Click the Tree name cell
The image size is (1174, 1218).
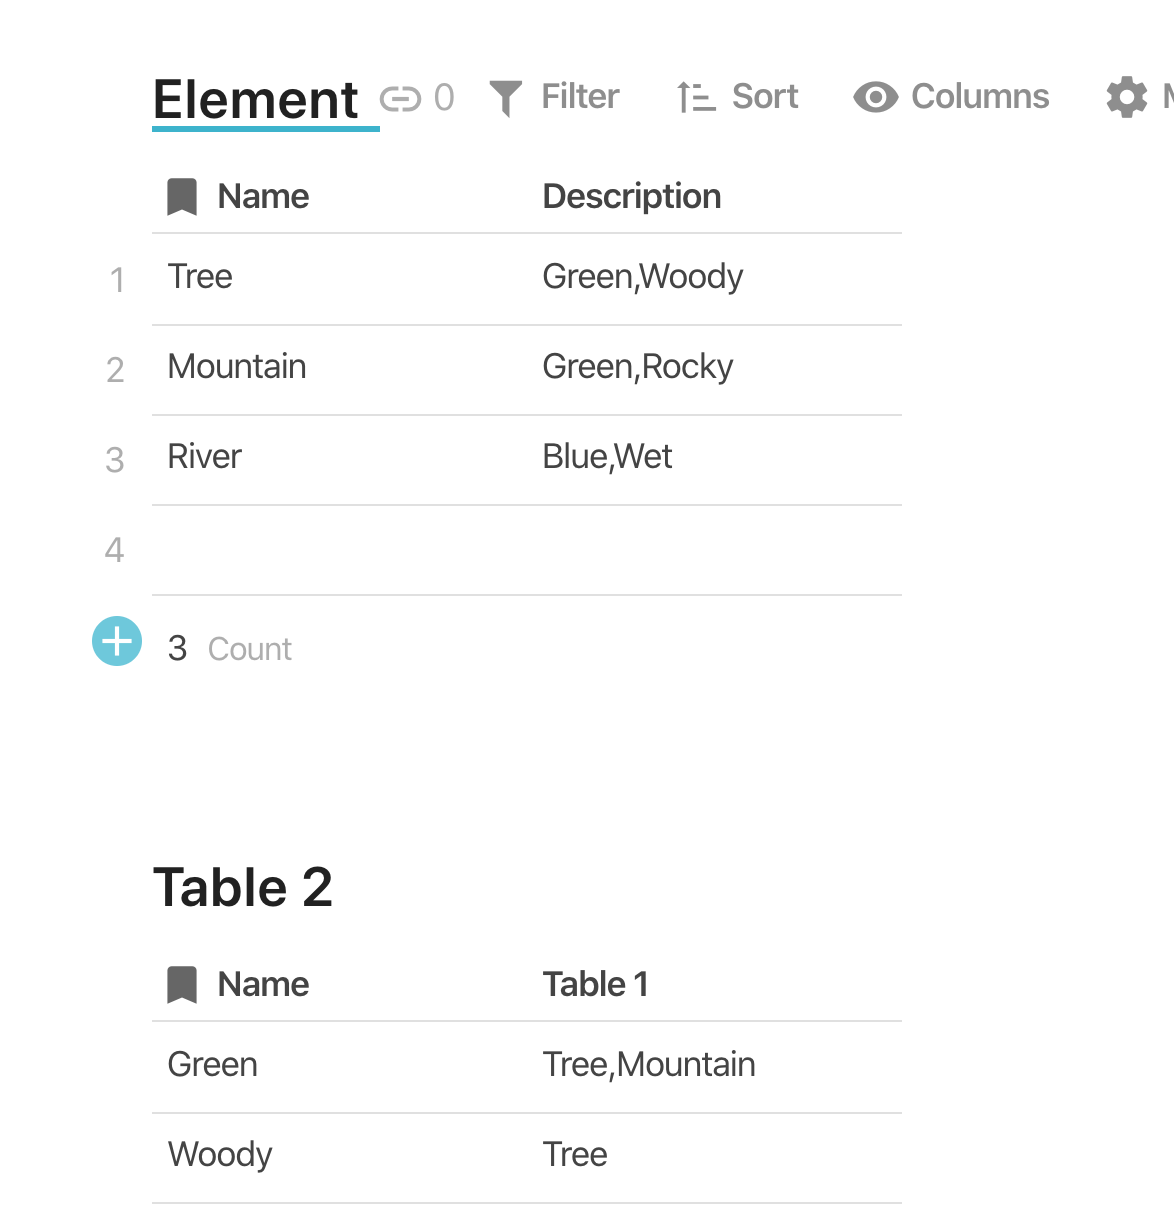pos(200,277)
